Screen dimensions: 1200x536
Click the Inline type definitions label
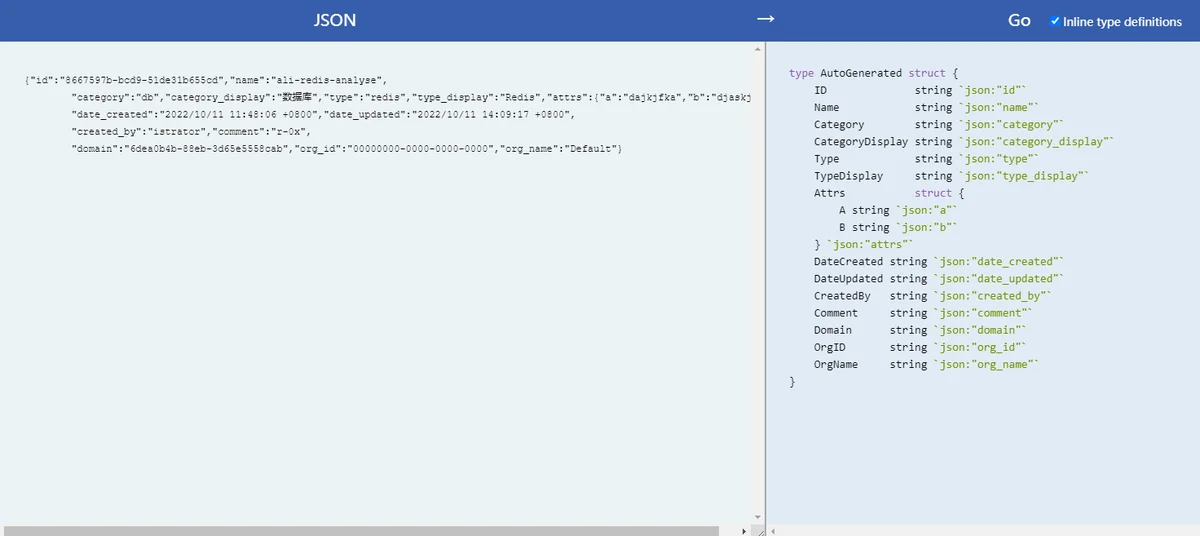pos(1122,21)
